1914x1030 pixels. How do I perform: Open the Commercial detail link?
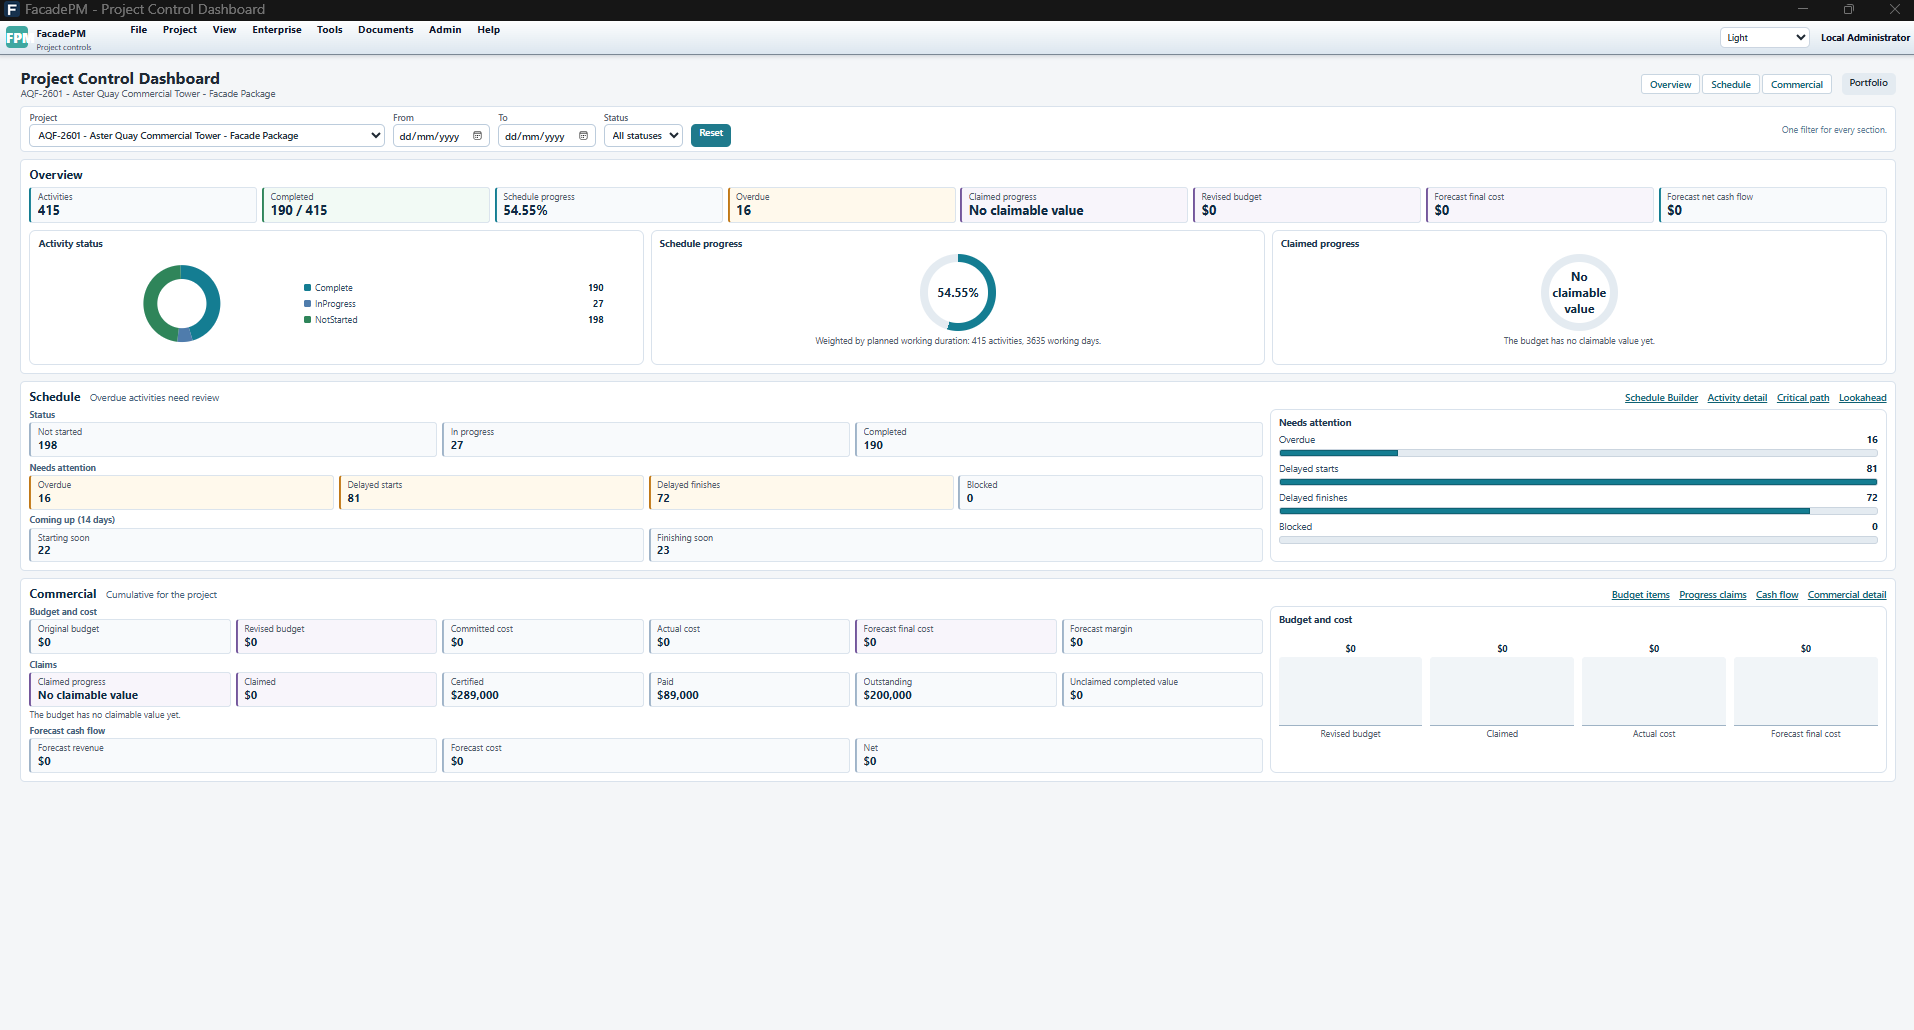pyautogui.click(x=1847, y=595)
